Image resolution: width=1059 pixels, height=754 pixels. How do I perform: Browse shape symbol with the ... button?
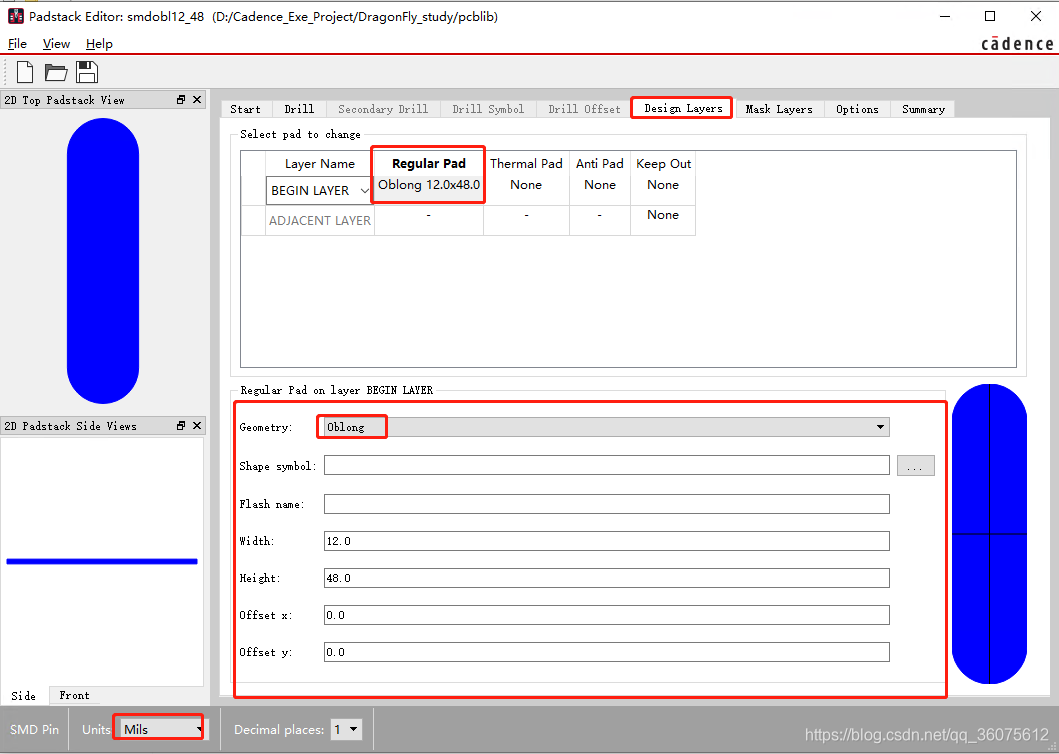coord(915,465)
